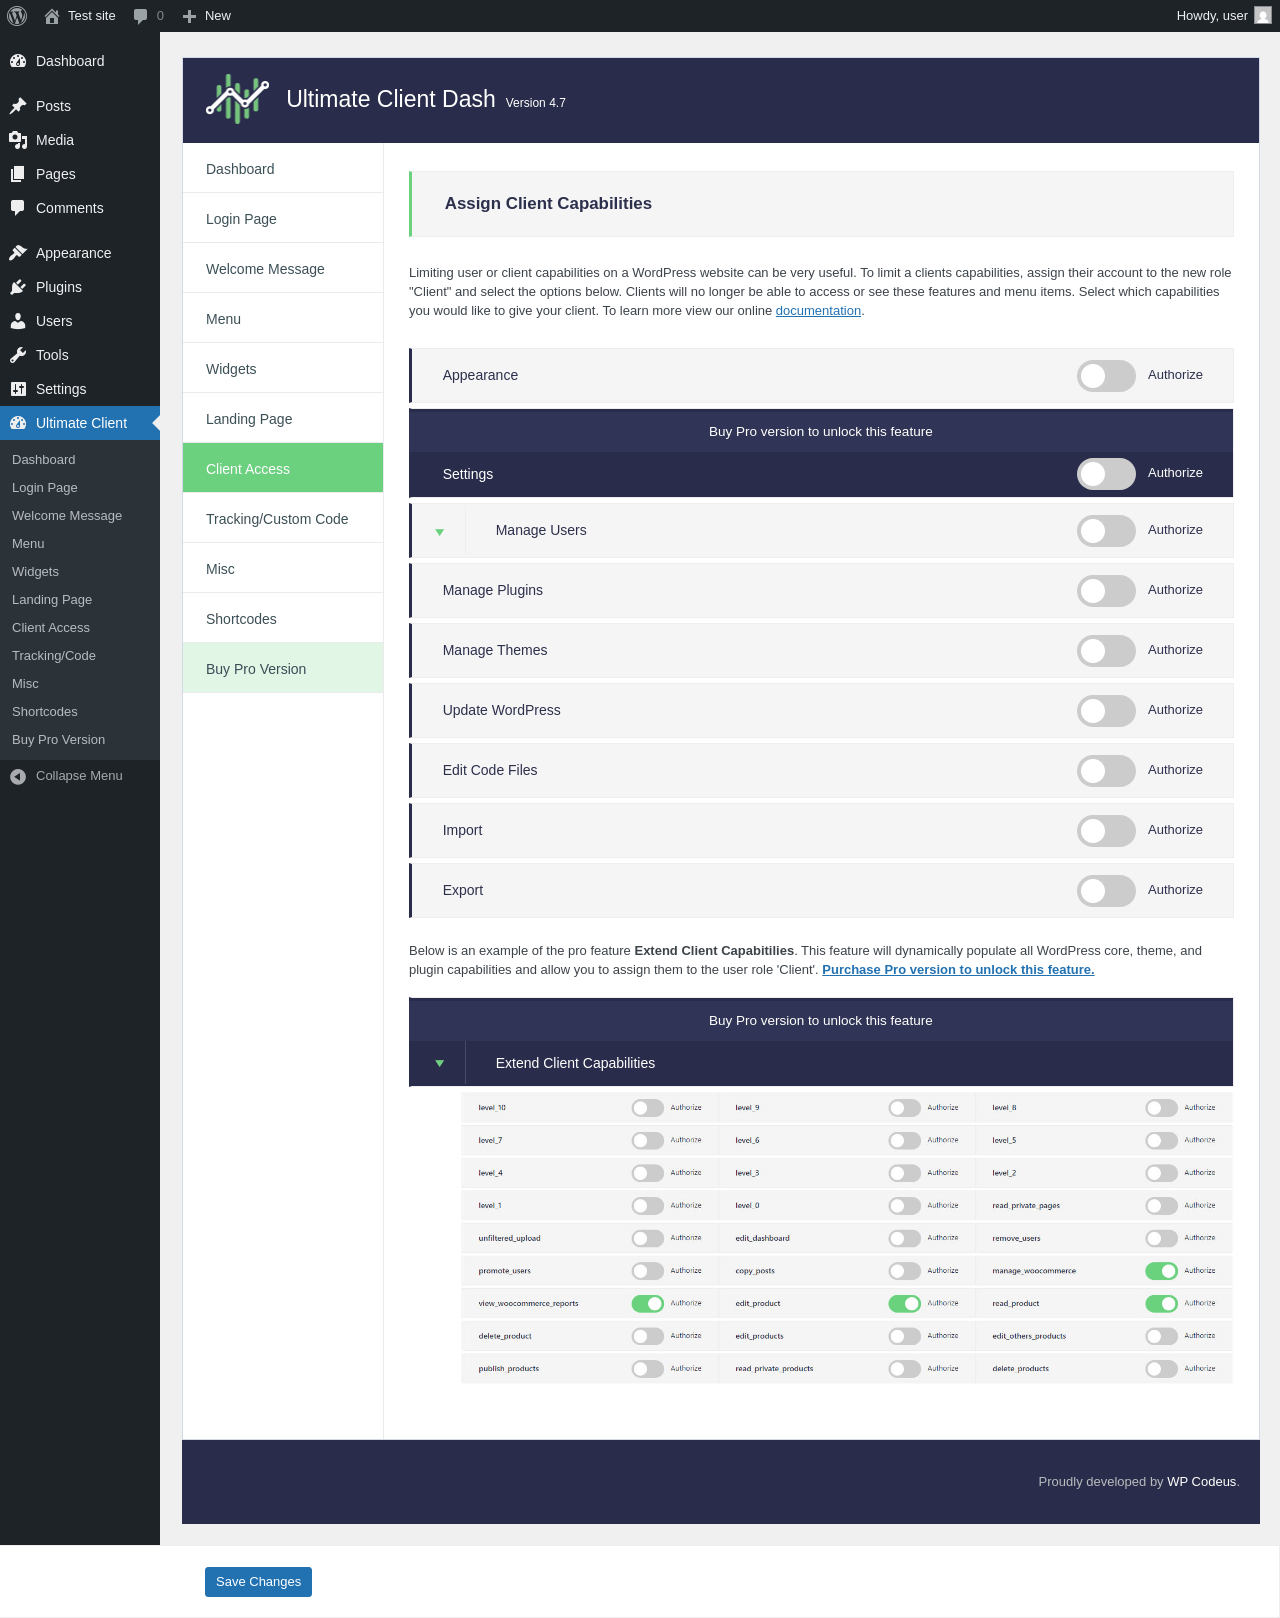The width and height of the screenshot is (1280, 1618).
Task: Click Collapse Menu text in sidebar
Action: pyautogui.click(x=79, y=776)
